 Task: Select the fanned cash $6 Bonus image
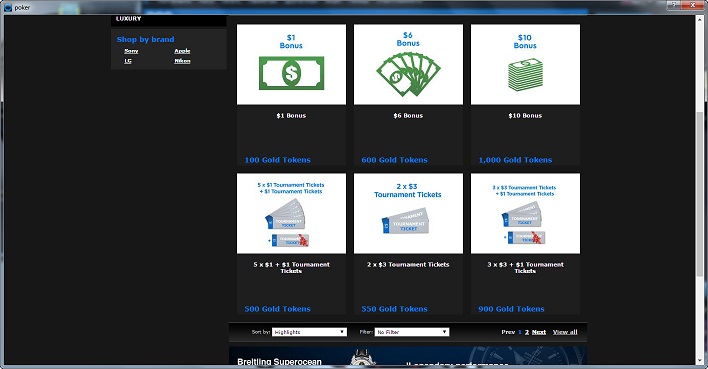coord(408,65)
